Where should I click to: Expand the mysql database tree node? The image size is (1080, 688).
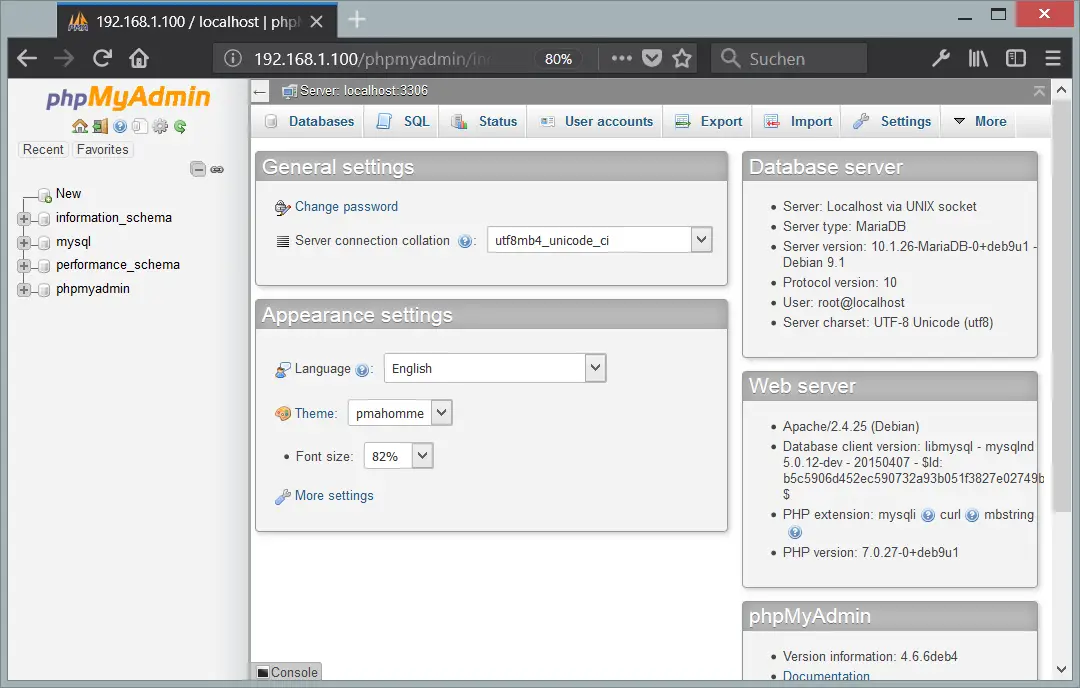click(x=24, y=243)
